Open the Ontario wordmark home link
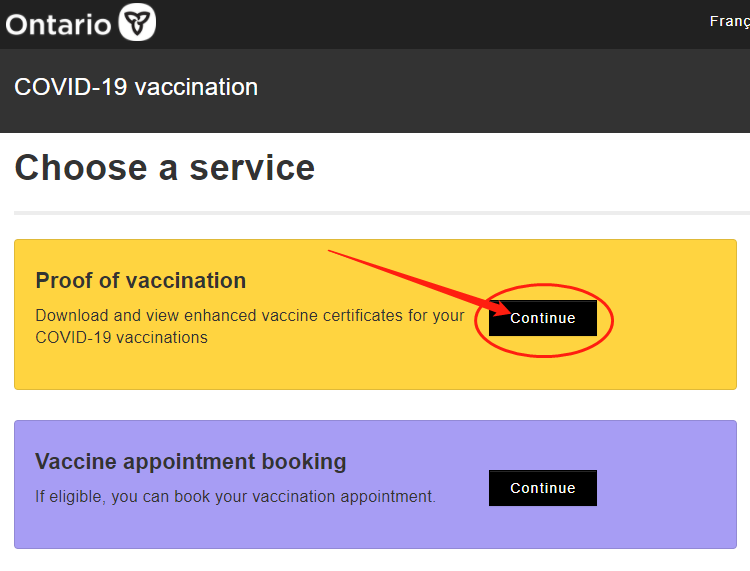This screenshot has width=750, height=571. click(80, 22)
